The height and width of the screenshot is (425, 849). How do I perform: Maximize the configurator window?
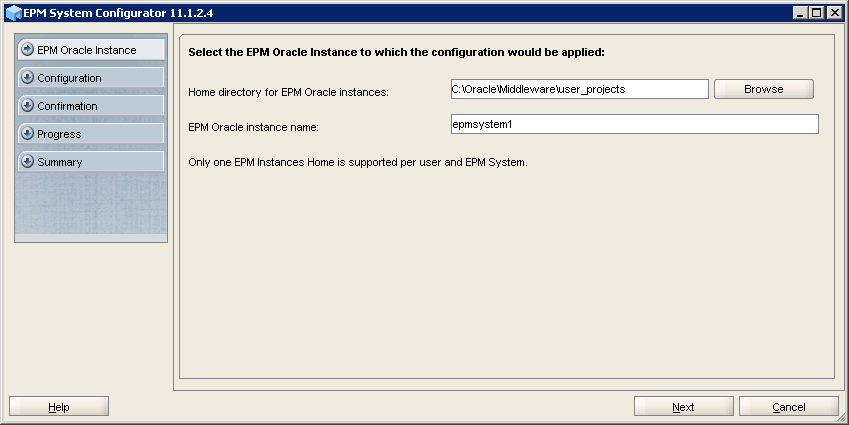pos(818,13)
